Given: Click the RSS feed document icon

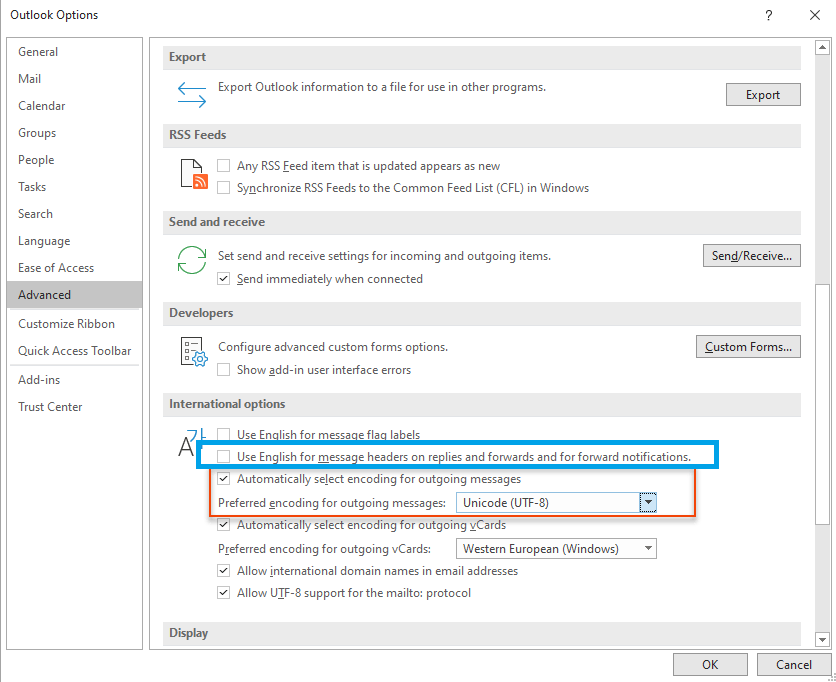Looking at the screenshot, I should pyautogui.click(x=194, y=174).
